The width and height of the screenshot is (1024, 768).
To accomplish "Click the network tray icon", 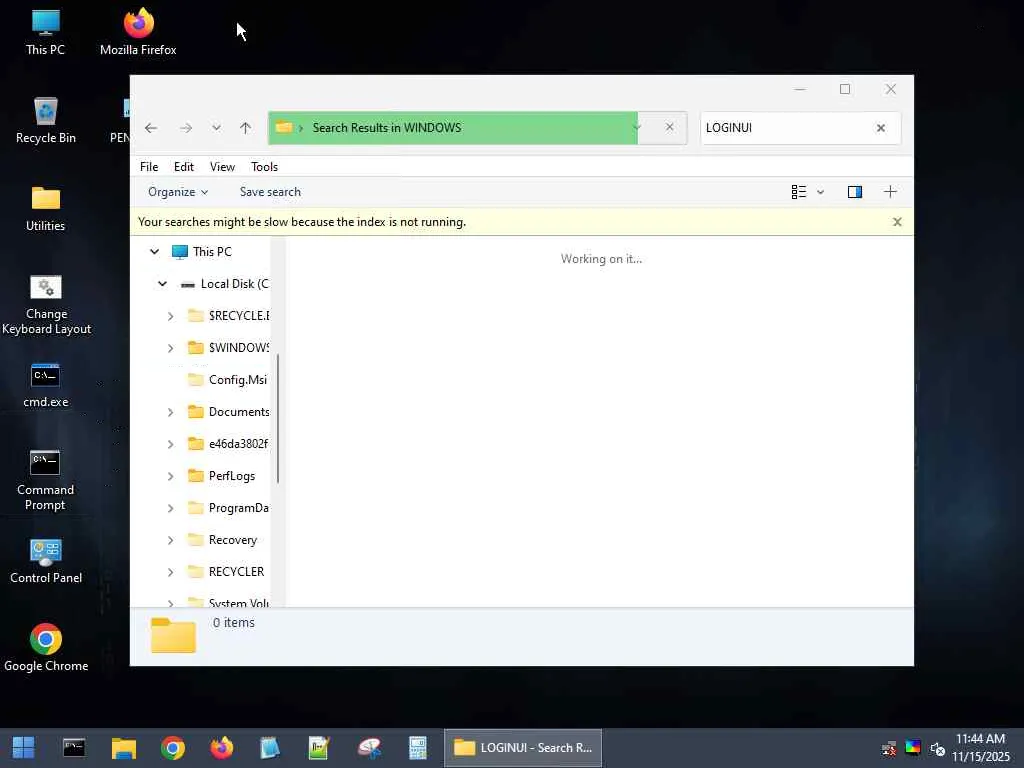I will click(889, 748).
